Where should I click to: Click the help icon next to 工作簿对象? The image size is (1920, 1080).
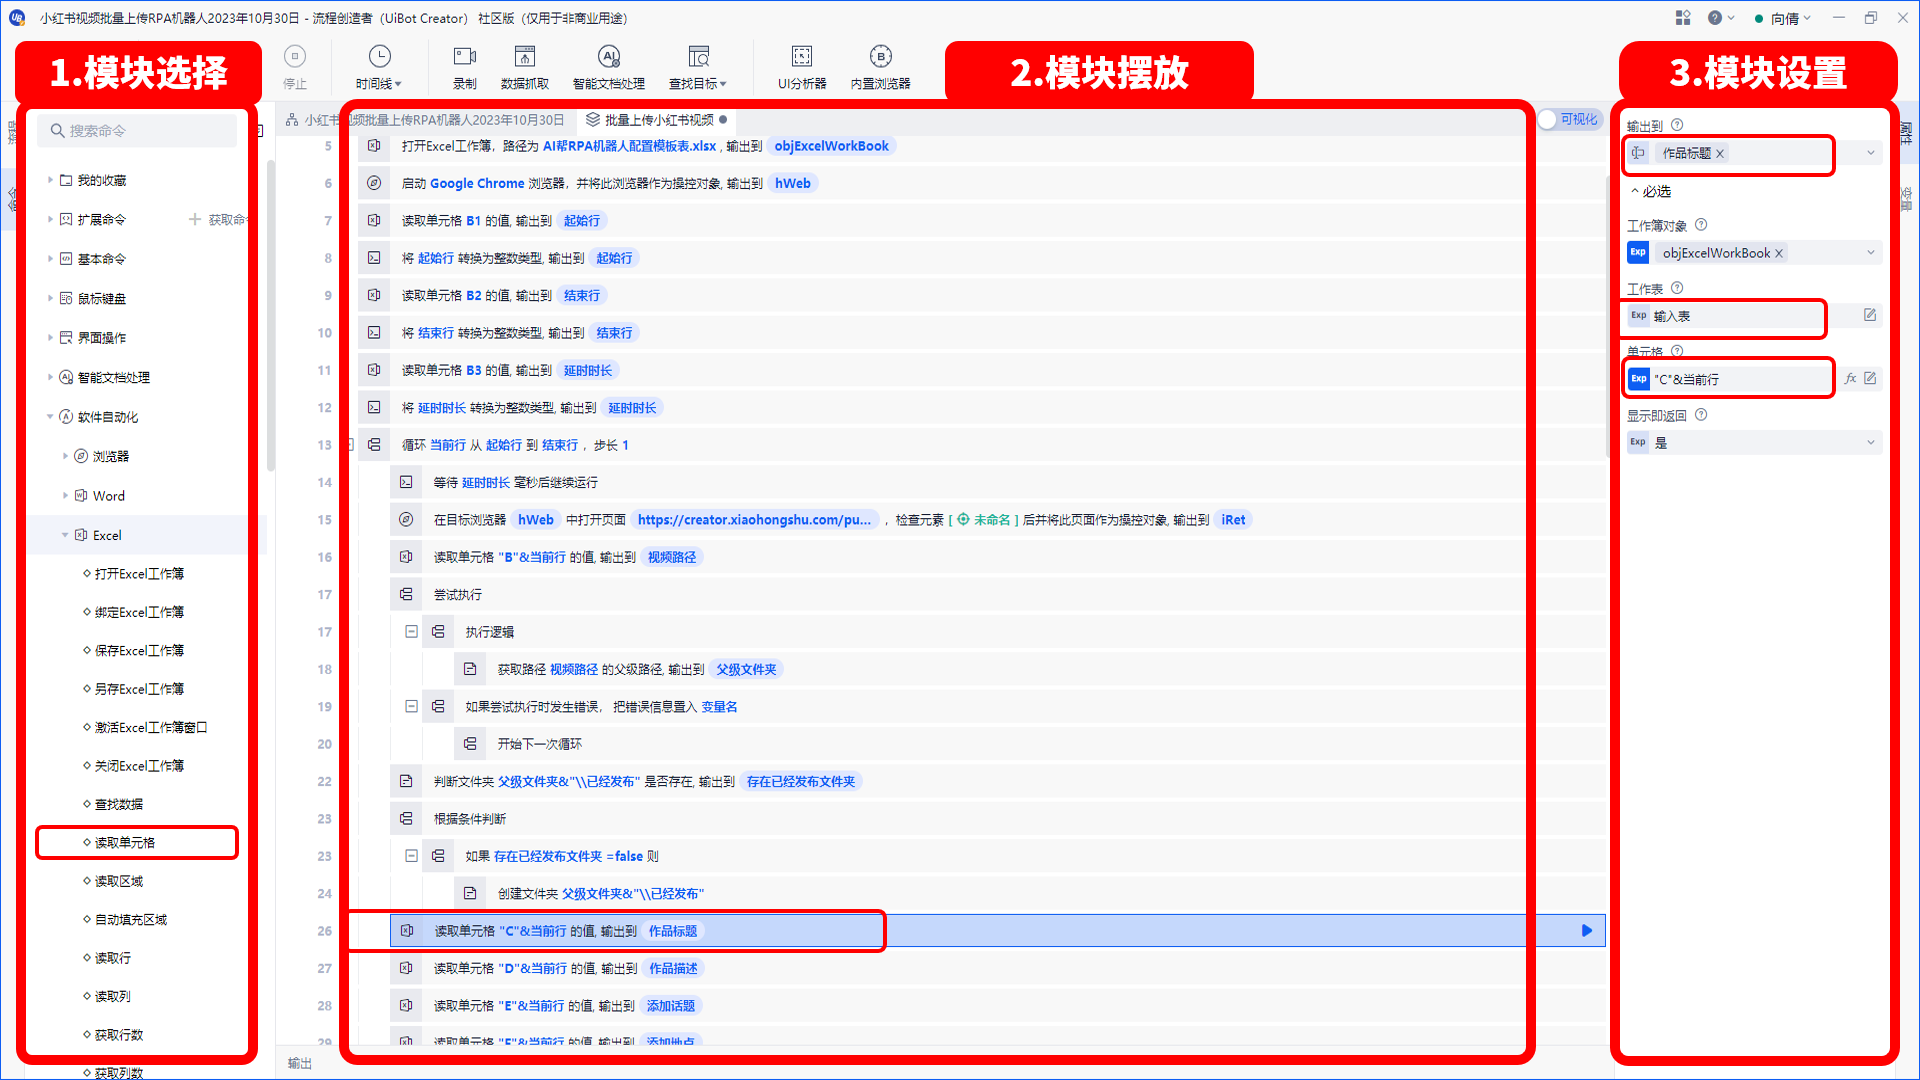point(1701,225)
